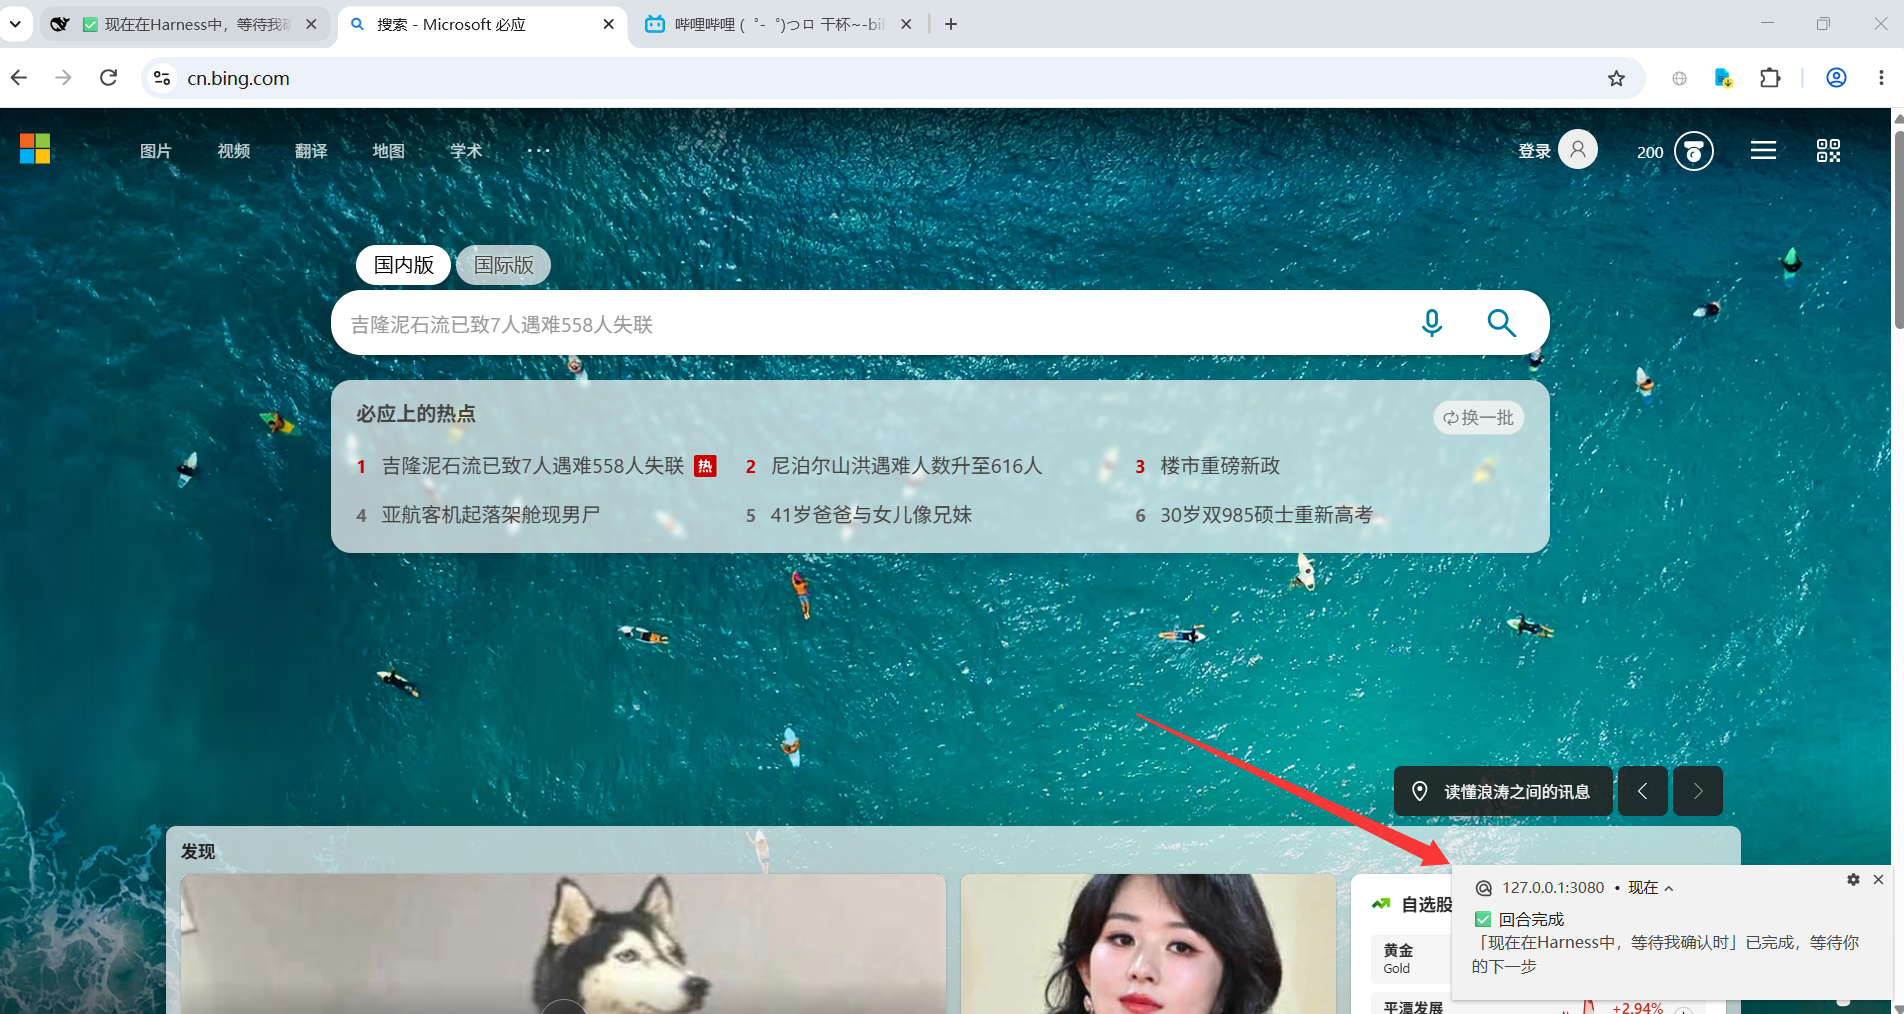Click the microphone voice search icon

[1432, 323]
